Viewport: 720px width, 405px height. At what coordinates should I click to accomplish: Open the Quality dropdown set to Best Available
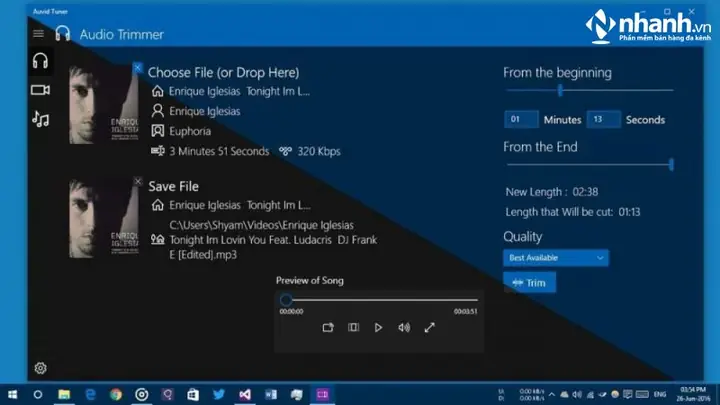[x=556, y=258]
